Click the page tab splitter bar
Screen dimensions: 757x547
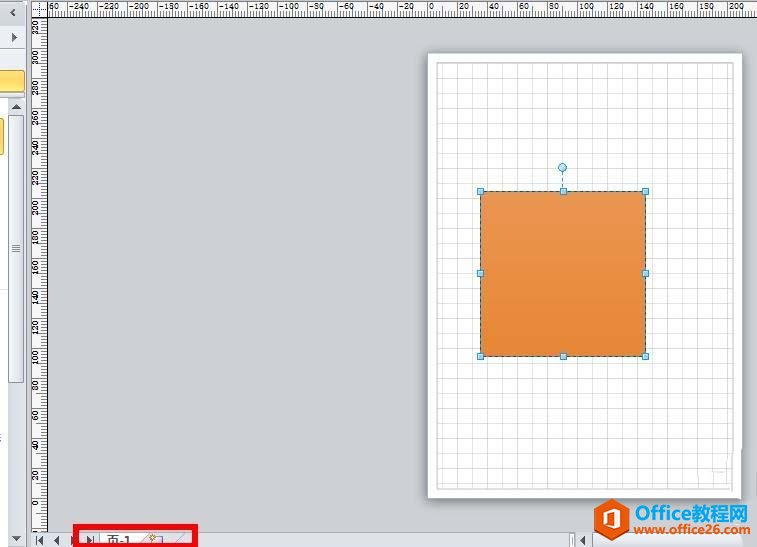coord(571,540)
